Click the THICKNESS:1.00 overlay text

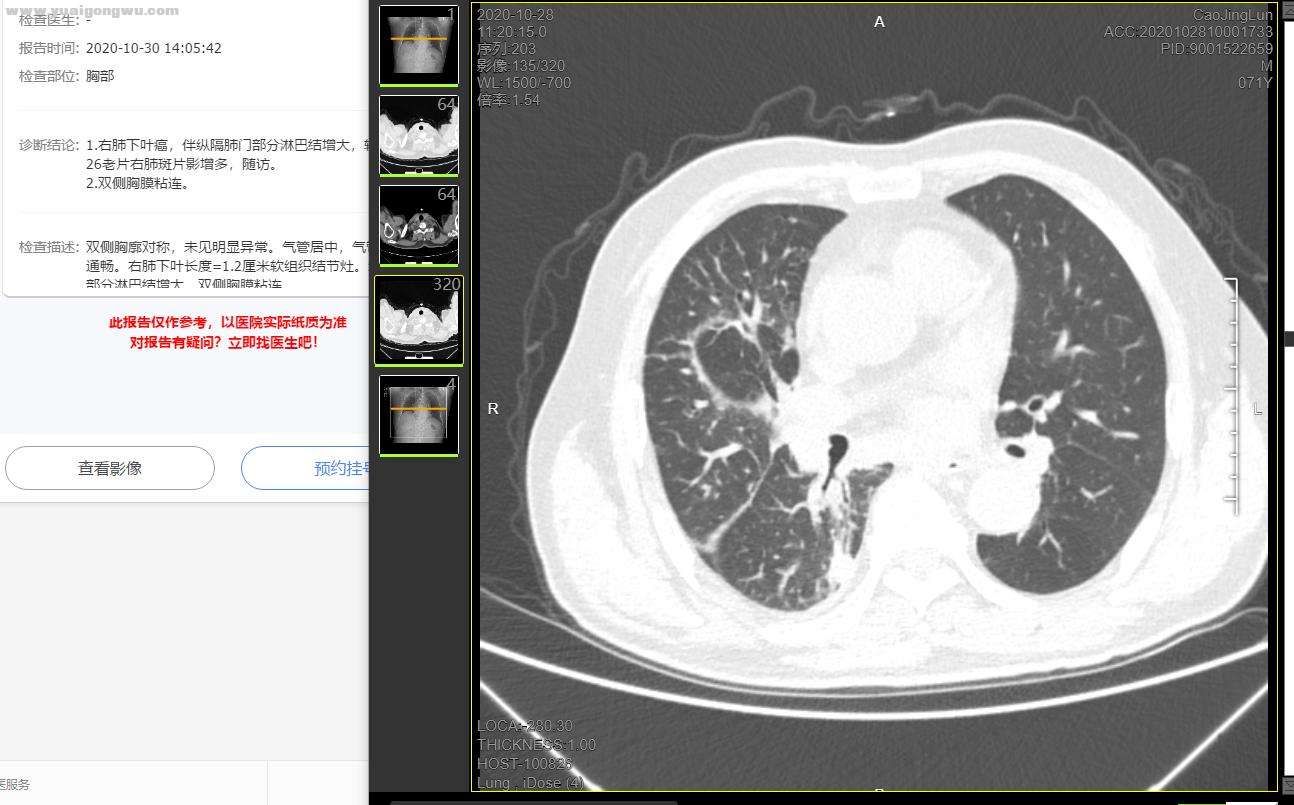click(x=536, y=745)
